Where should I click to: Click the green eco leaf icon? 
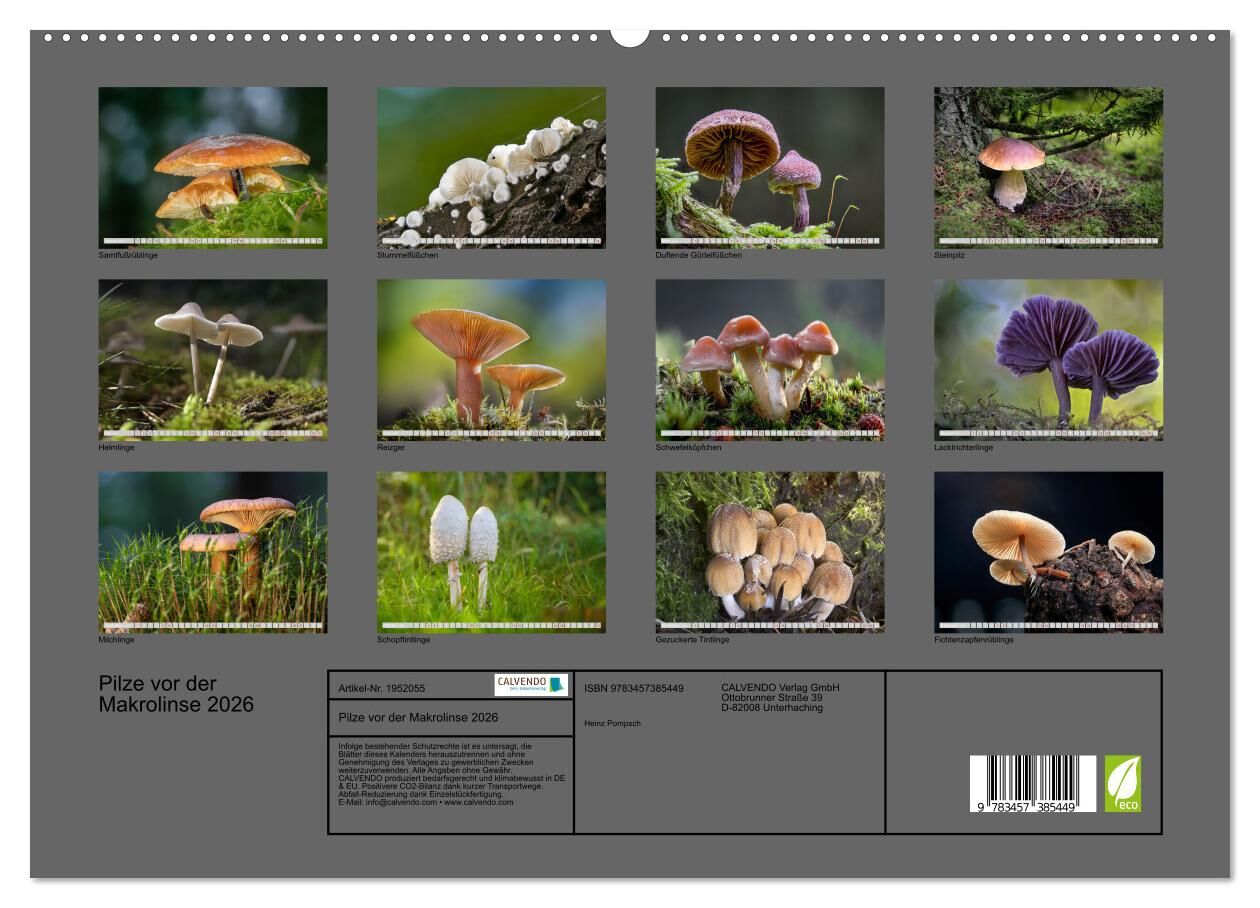[x=1122, y=783]
